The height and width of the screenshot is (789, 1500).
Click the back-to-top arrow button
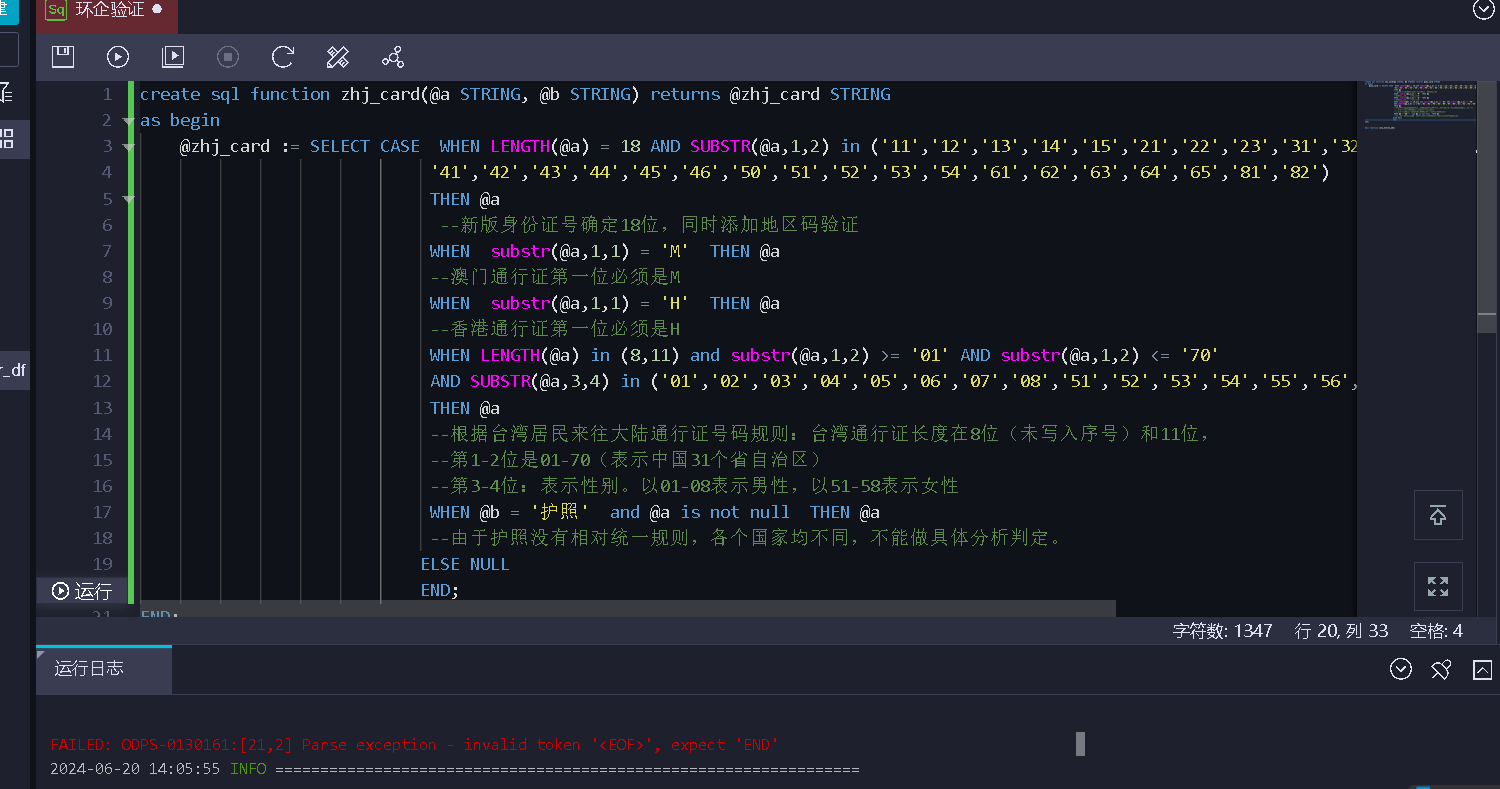(1438, 515)
